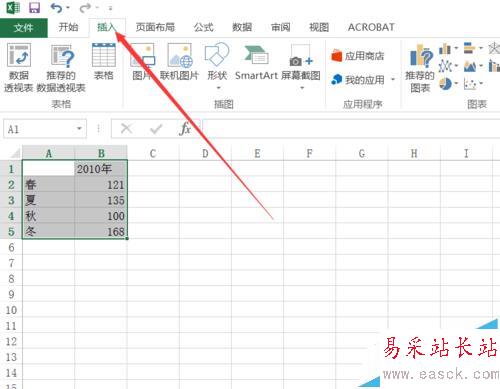Switch to the ACROBAT tab
The height and width of the screenshot is (389, 500).
pyautogui.click(x=371, y=27)
